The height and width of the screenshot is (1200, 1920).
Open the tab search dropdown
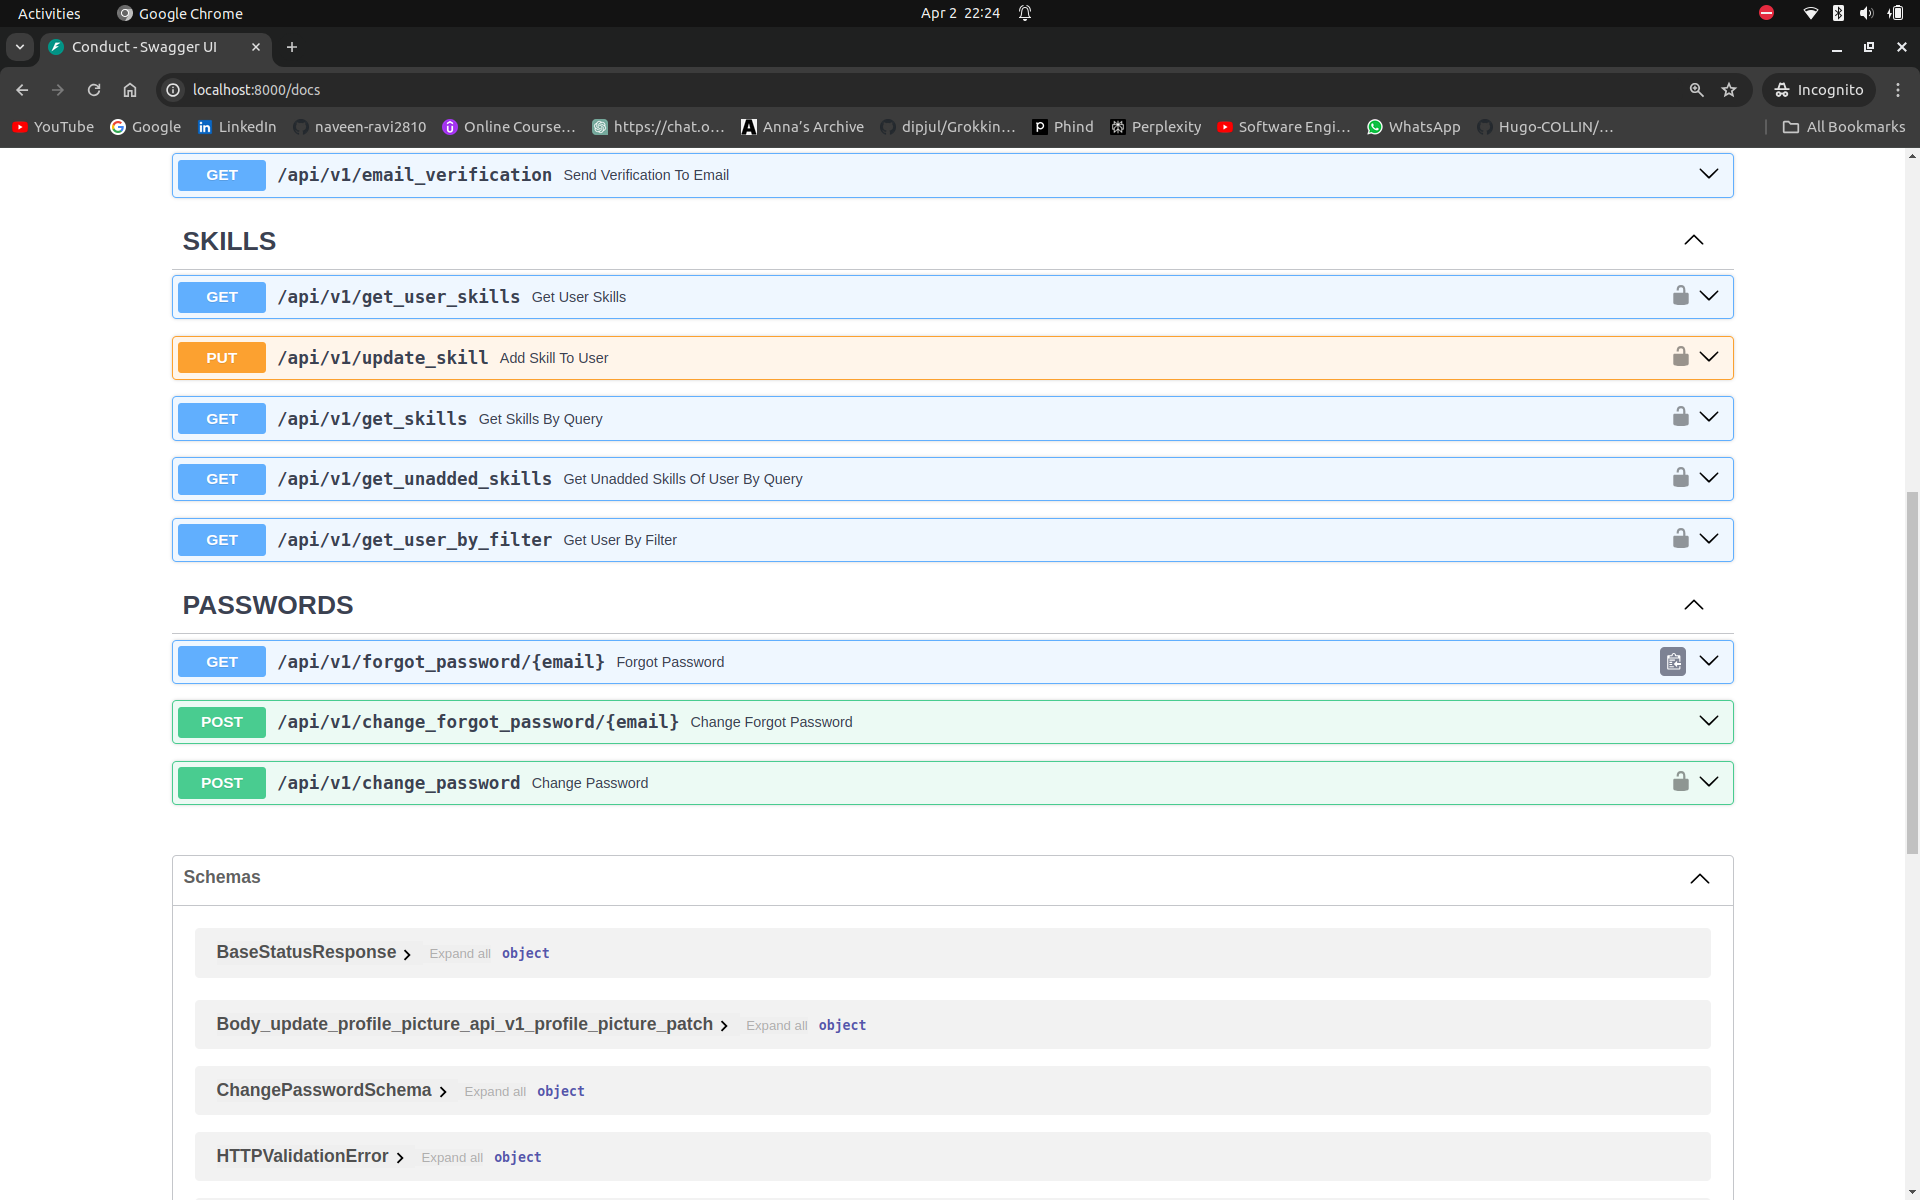[20, 47]
